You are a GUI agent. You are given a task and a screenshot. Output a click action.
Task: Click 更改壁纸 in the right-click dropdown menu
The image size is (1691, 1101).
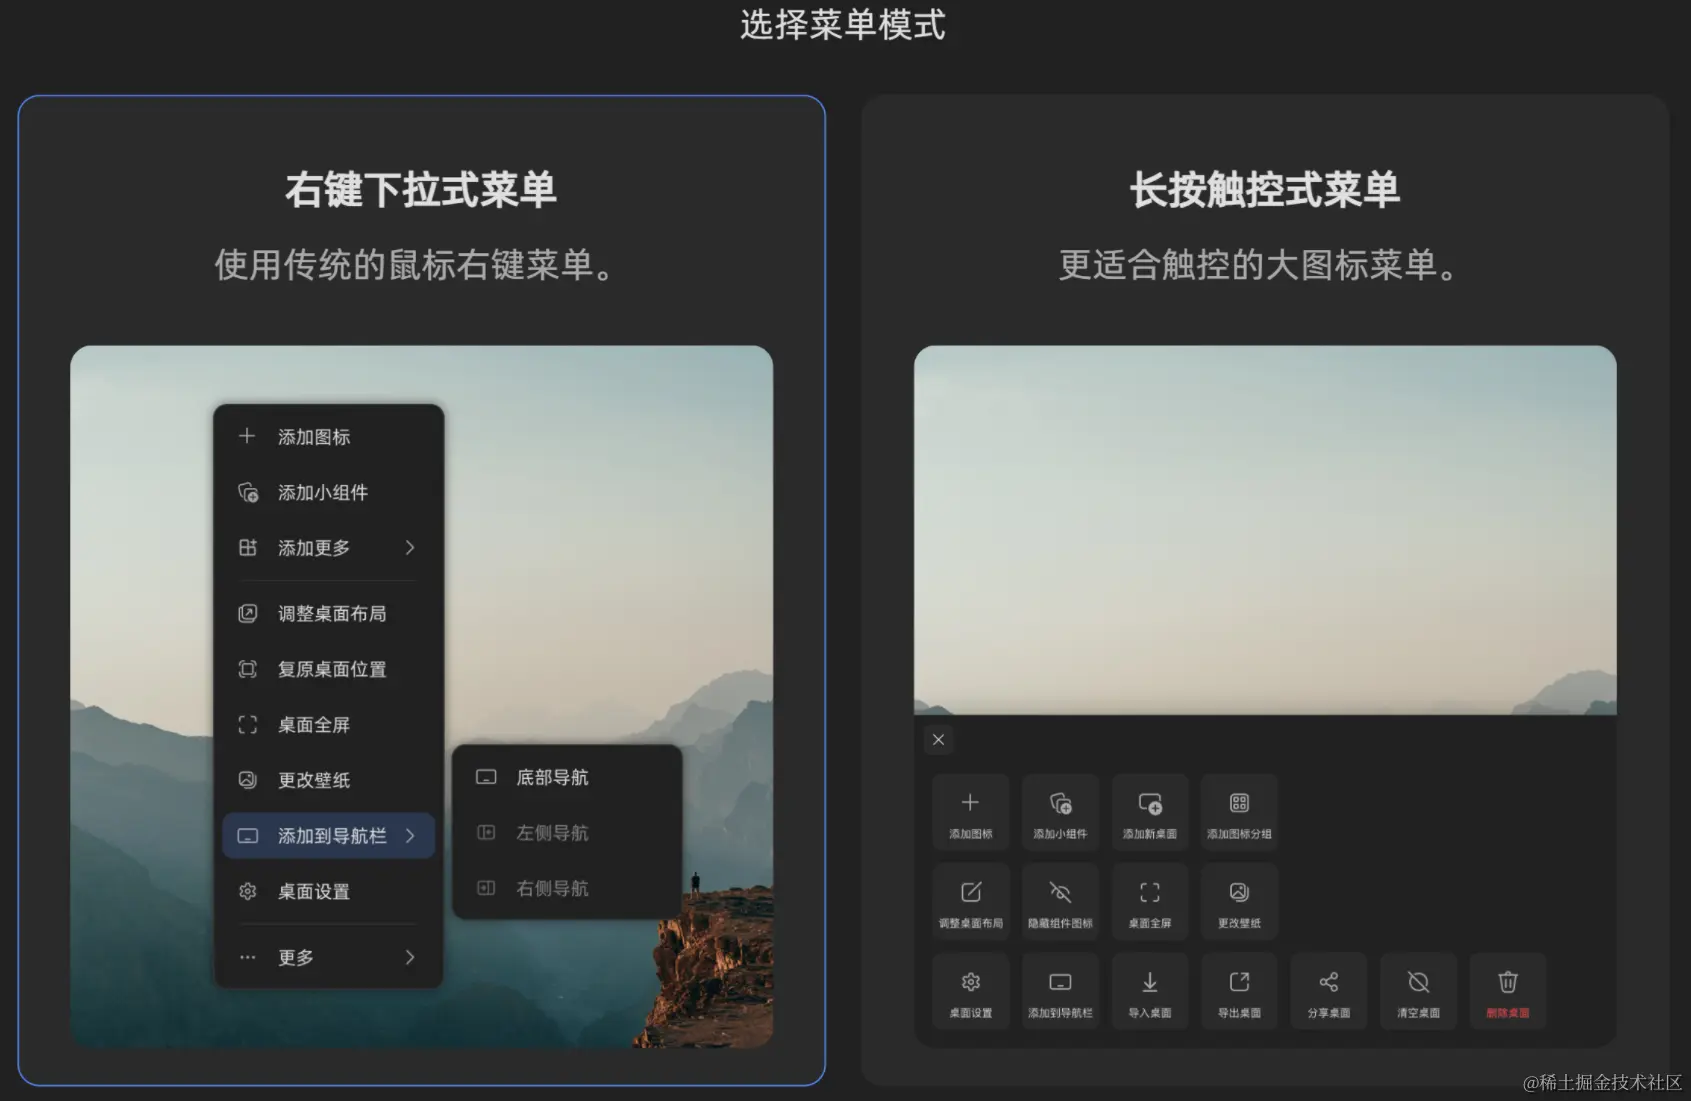[328, 780]
